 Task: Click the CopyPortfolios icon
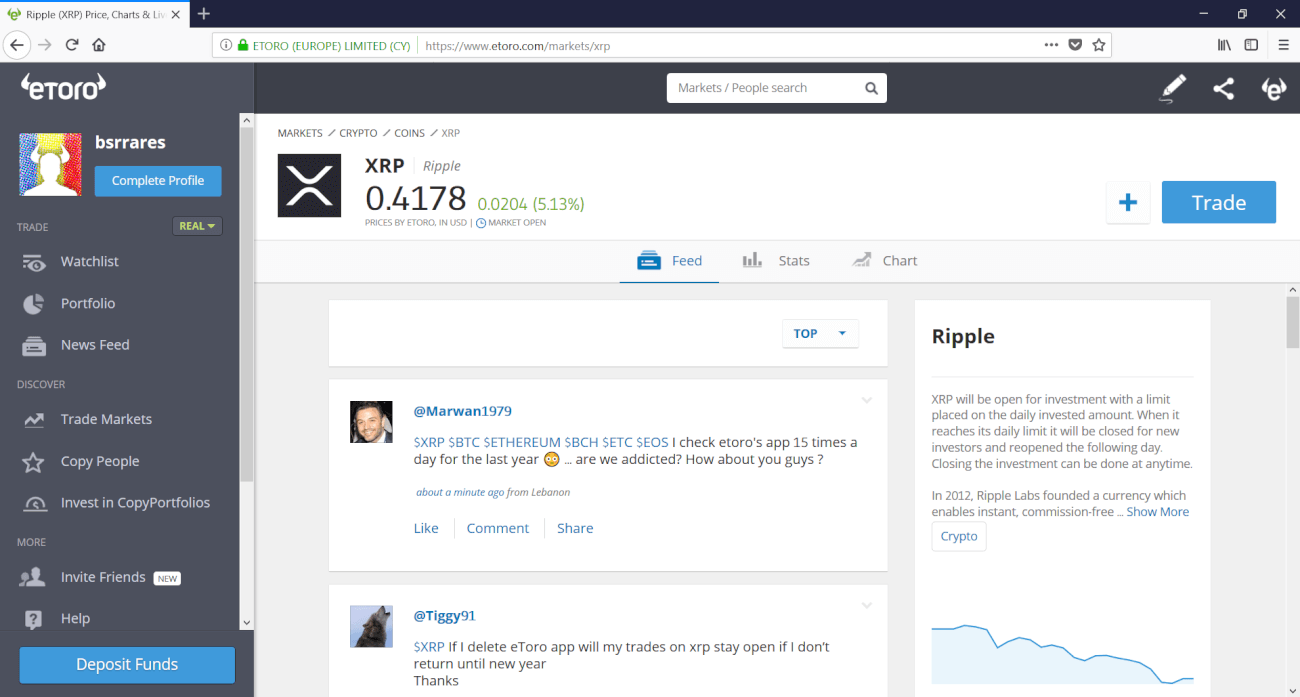pyautogui.click(x=34, y=504)
